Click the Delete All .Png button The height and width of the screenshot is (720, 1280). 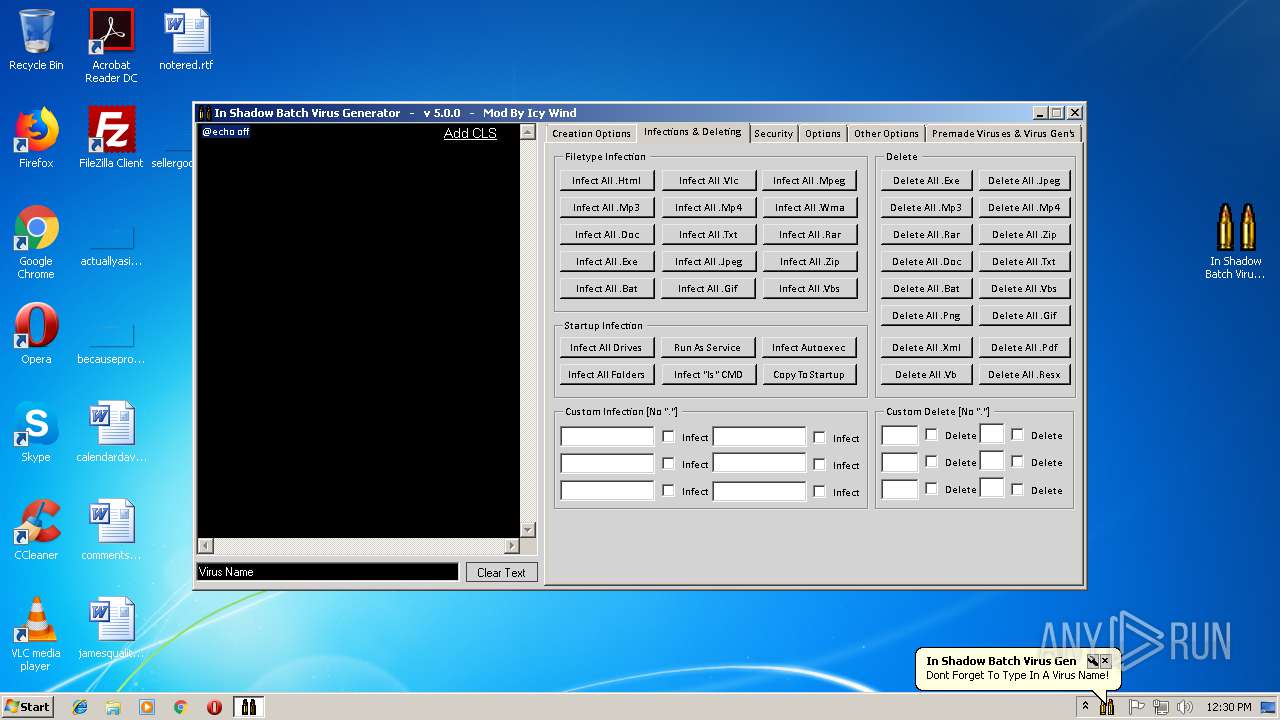tap(926, 315)
